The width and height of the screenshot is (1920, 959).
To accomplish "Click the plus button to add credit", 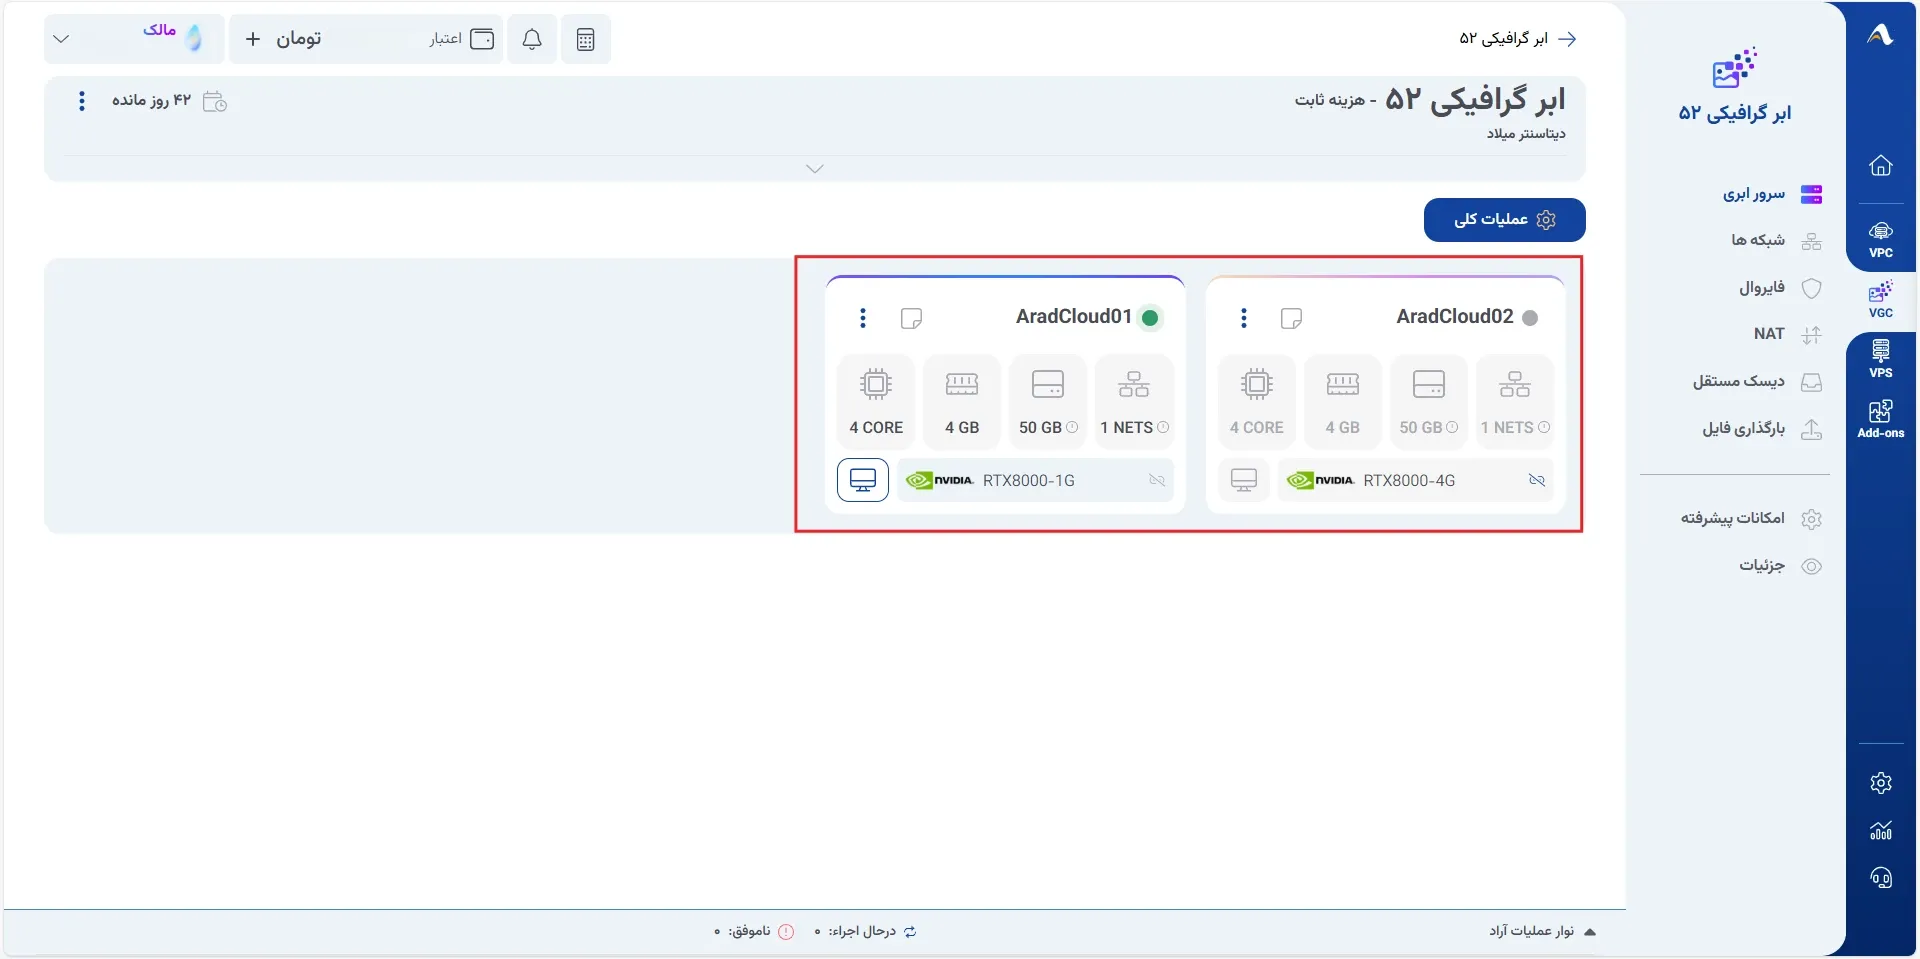I will tap(253, 39).
